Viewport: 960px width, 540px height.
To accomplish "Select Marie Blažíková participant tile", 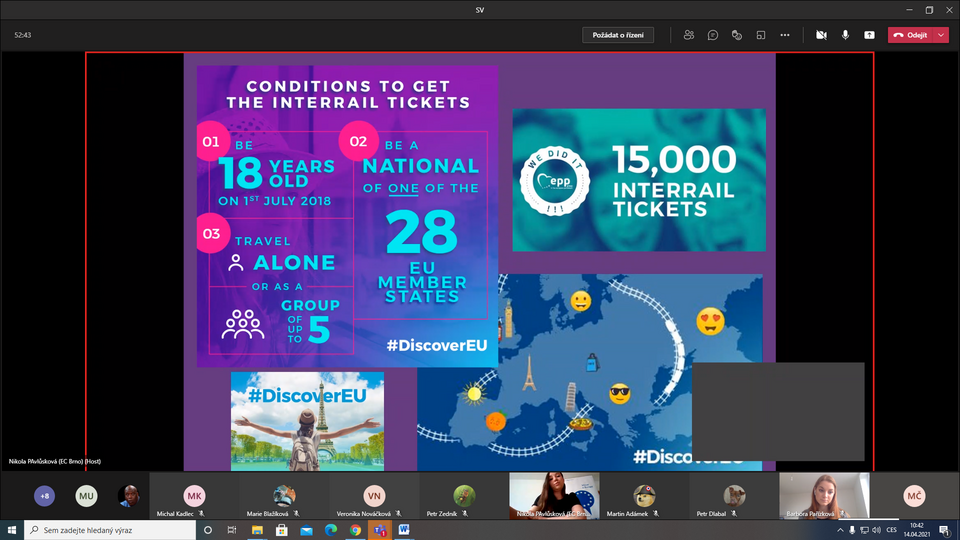I will pos(284,496).
